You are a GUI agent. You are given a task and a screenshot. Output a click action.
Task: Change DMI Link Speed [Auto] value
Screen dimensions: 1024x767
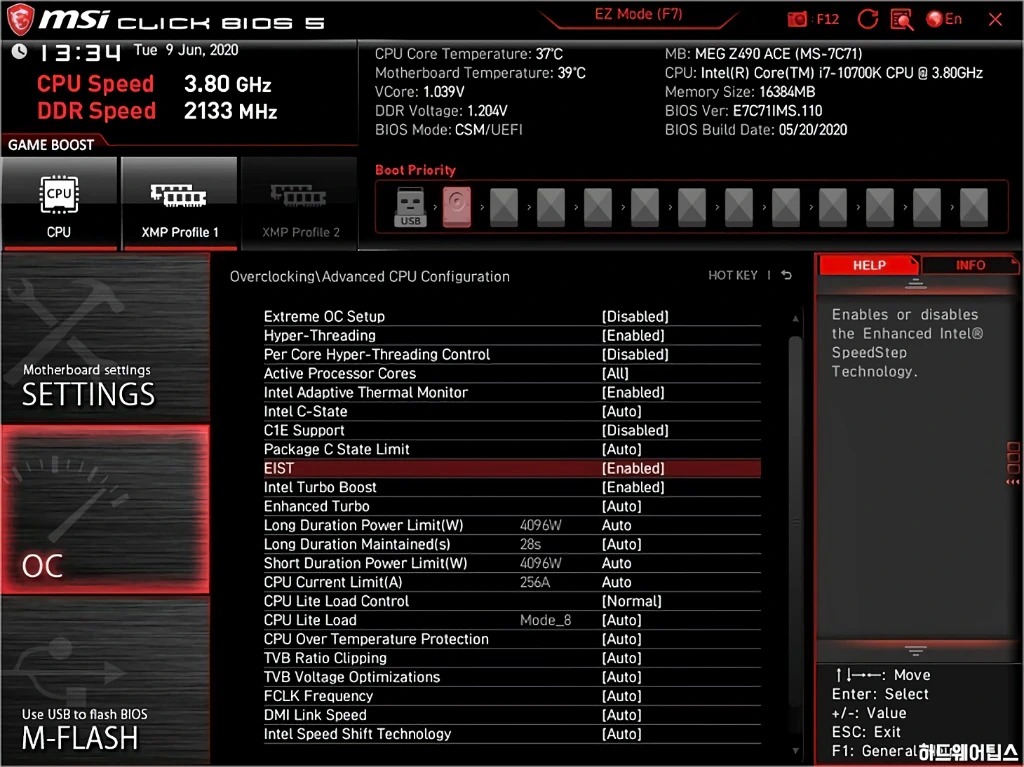622,715
